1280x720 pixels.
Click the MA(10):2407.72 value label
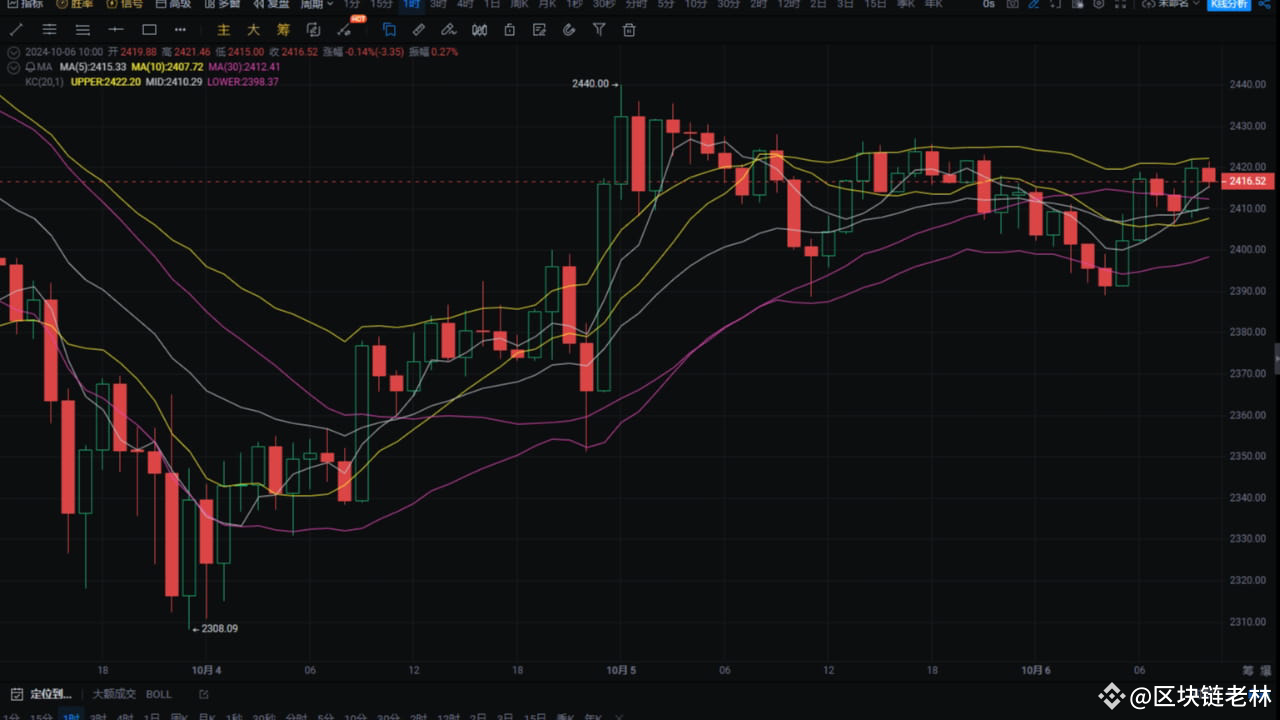pyautogui.click(x=168, y=67)
